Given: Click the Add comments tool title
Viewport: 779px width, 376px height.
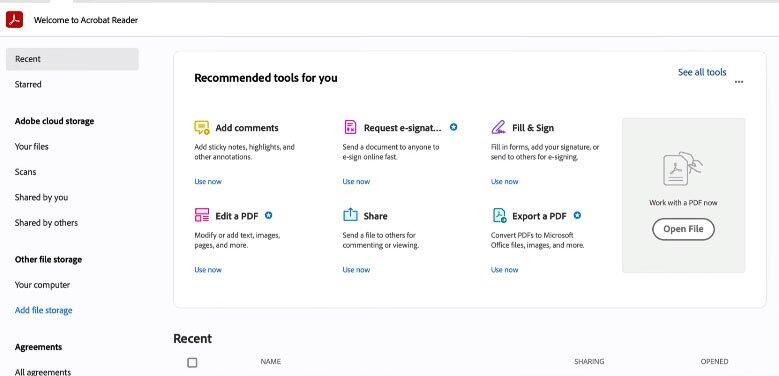Looking at the screenshot, I should [x=247, y=128].
